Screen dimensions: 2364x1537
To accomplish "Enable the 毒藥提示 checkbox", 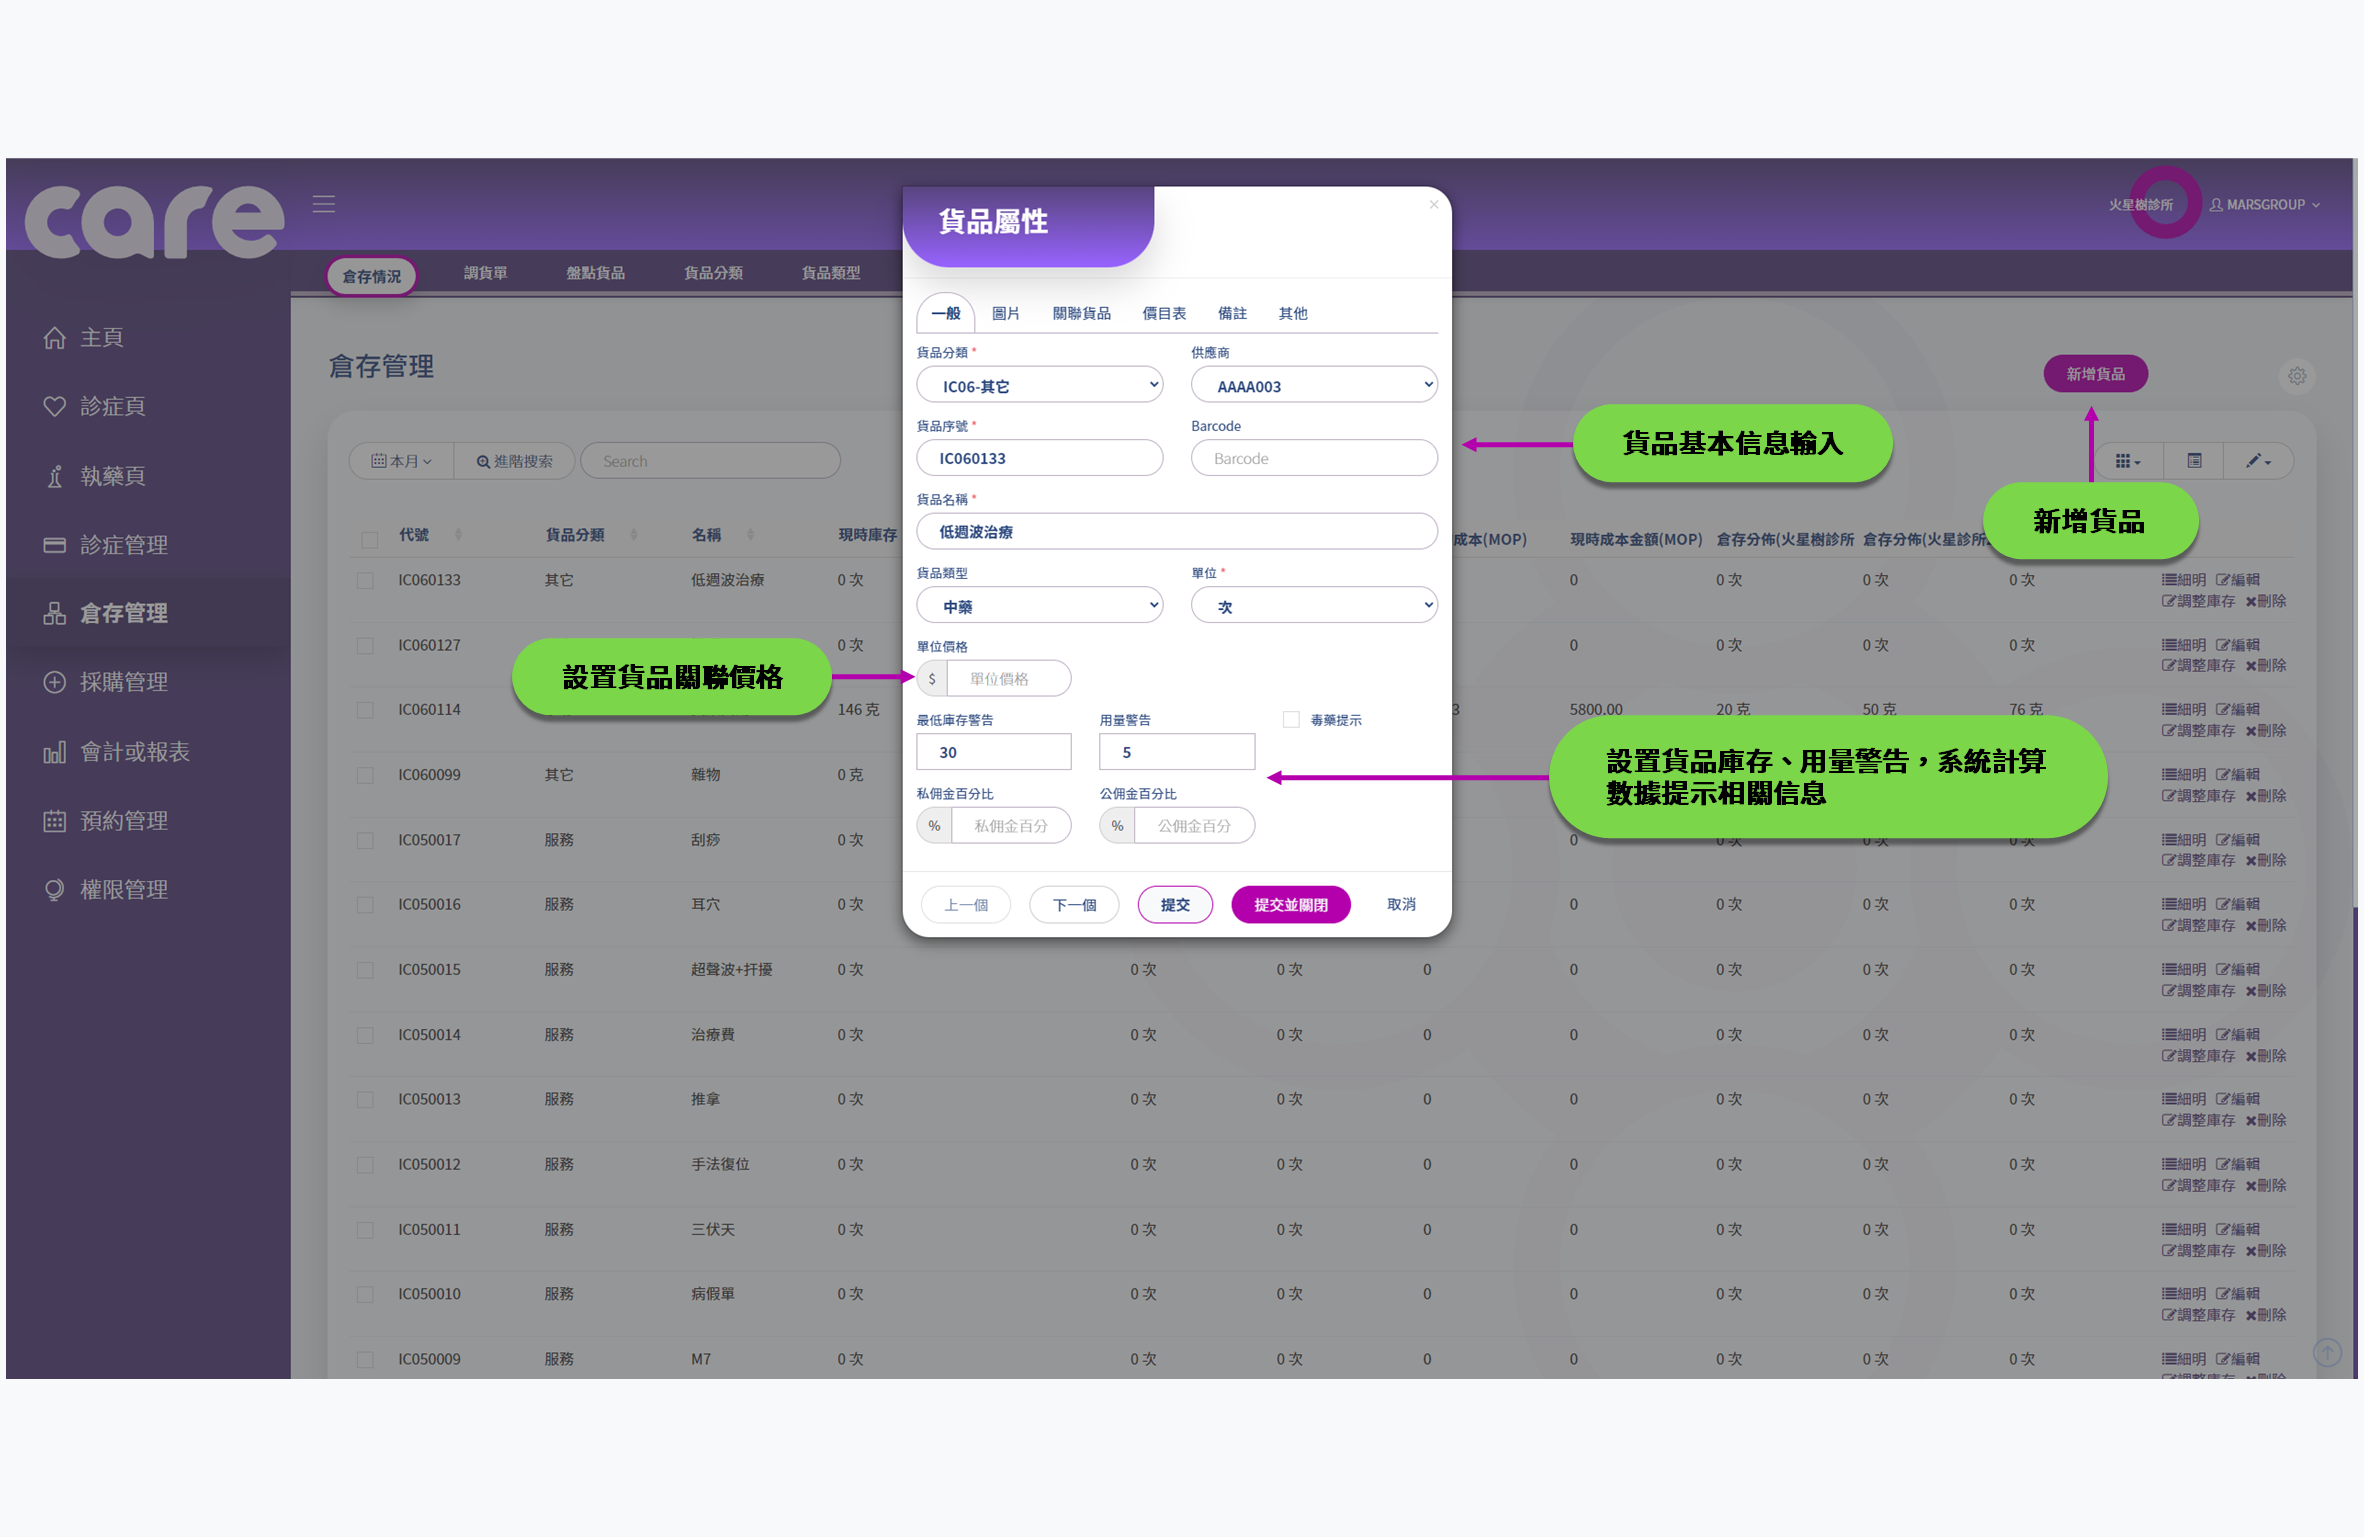I will point(1291,719).
